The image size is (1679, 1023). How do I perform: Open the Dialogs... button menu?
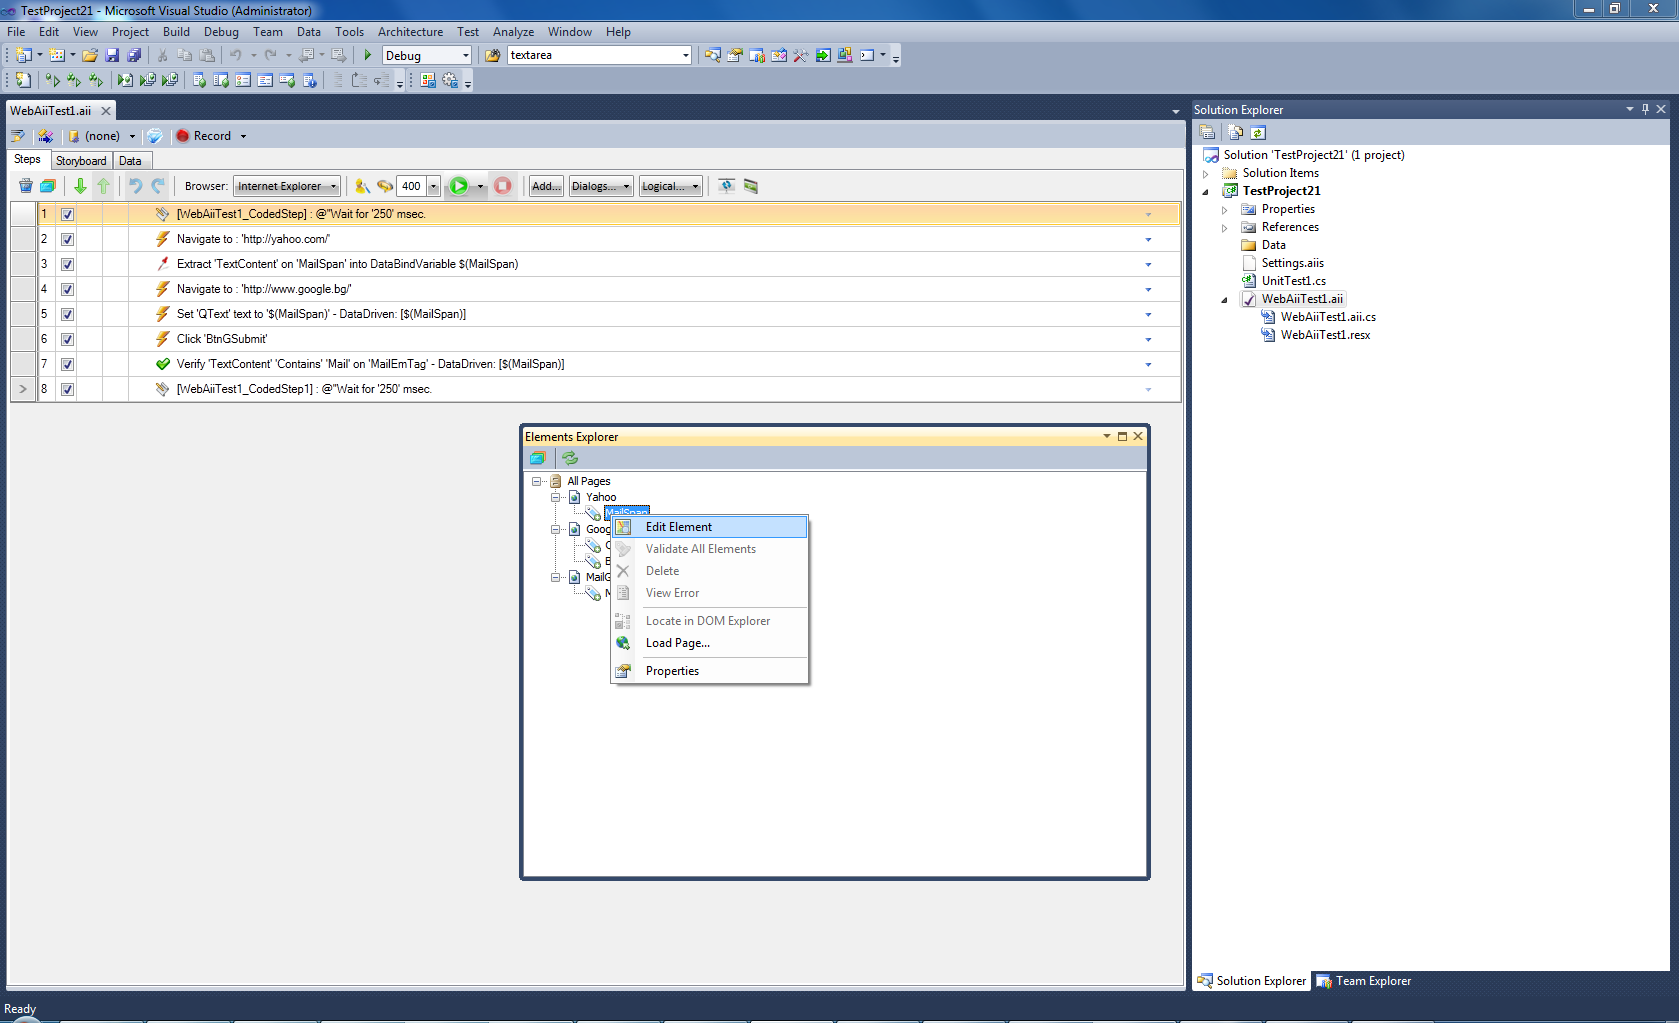(x=600, y=186)
